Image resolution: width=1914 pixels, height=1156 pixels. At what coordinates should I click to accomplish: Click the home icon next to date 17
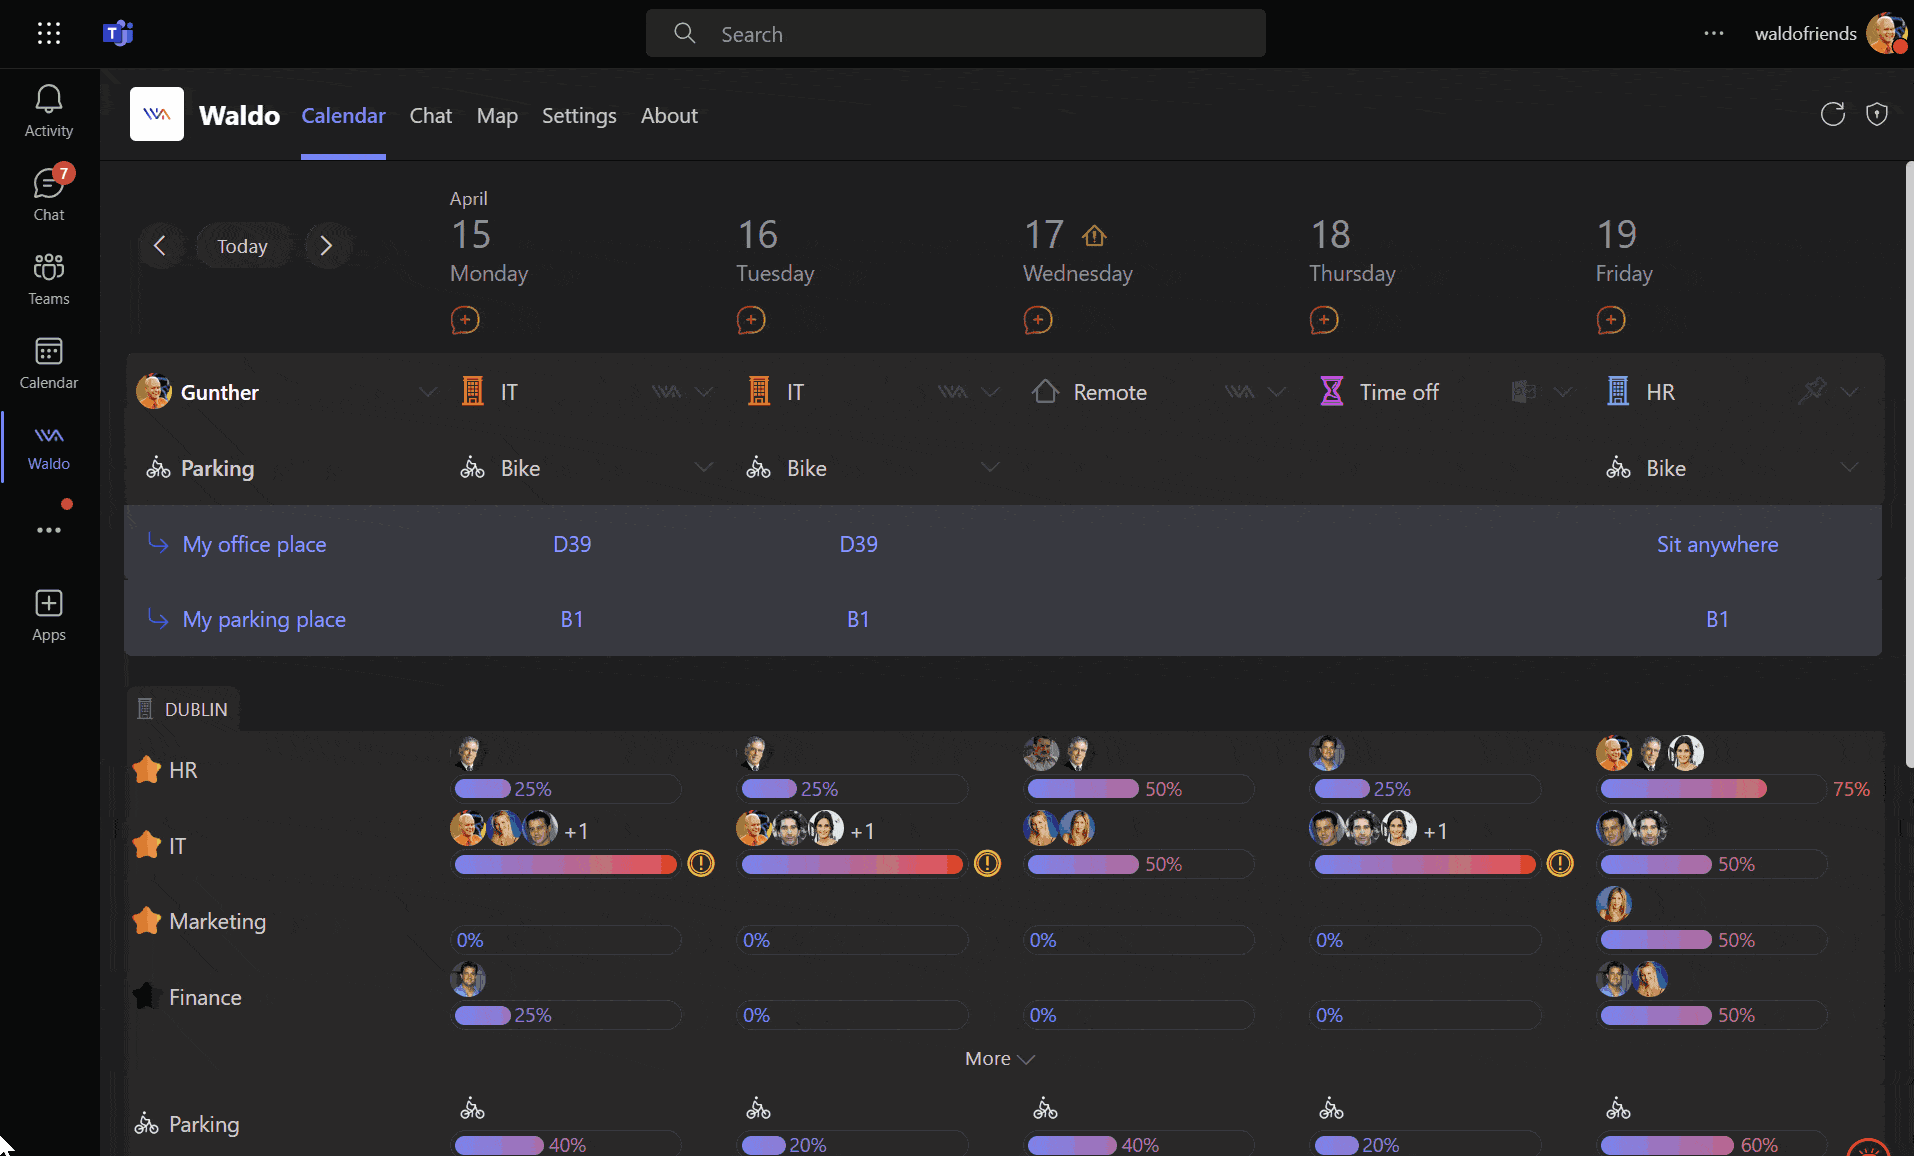(1095, 236)
